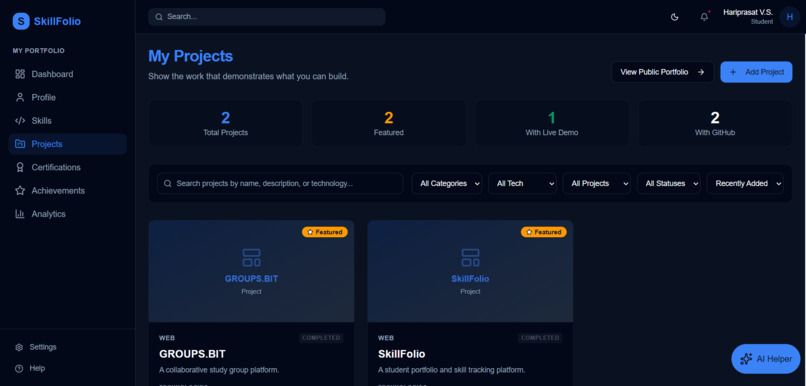Open the SkillFolio project cover thumbnail
The height and width of the screenshot is (386, 806).
[470, 271]
